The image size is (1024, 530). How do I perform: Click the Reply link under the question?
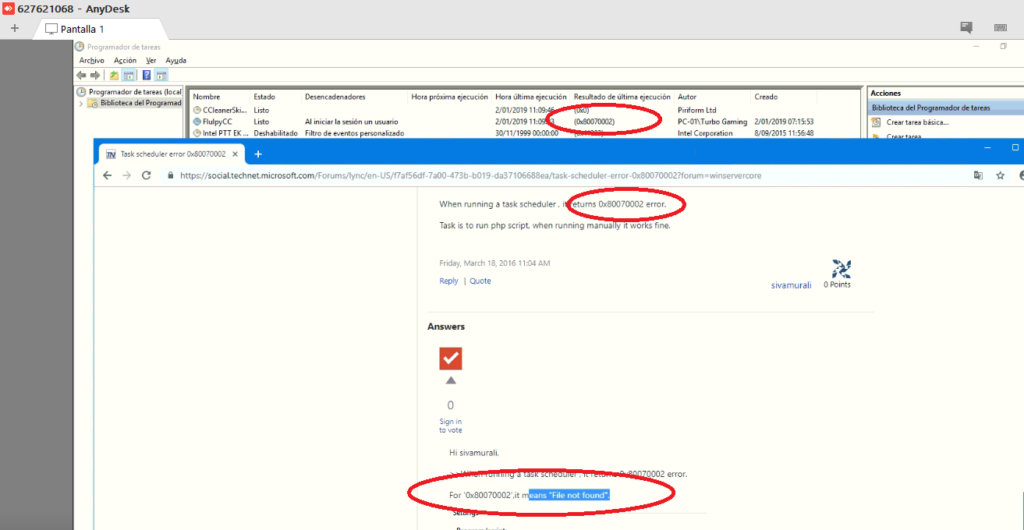(449, 281)
